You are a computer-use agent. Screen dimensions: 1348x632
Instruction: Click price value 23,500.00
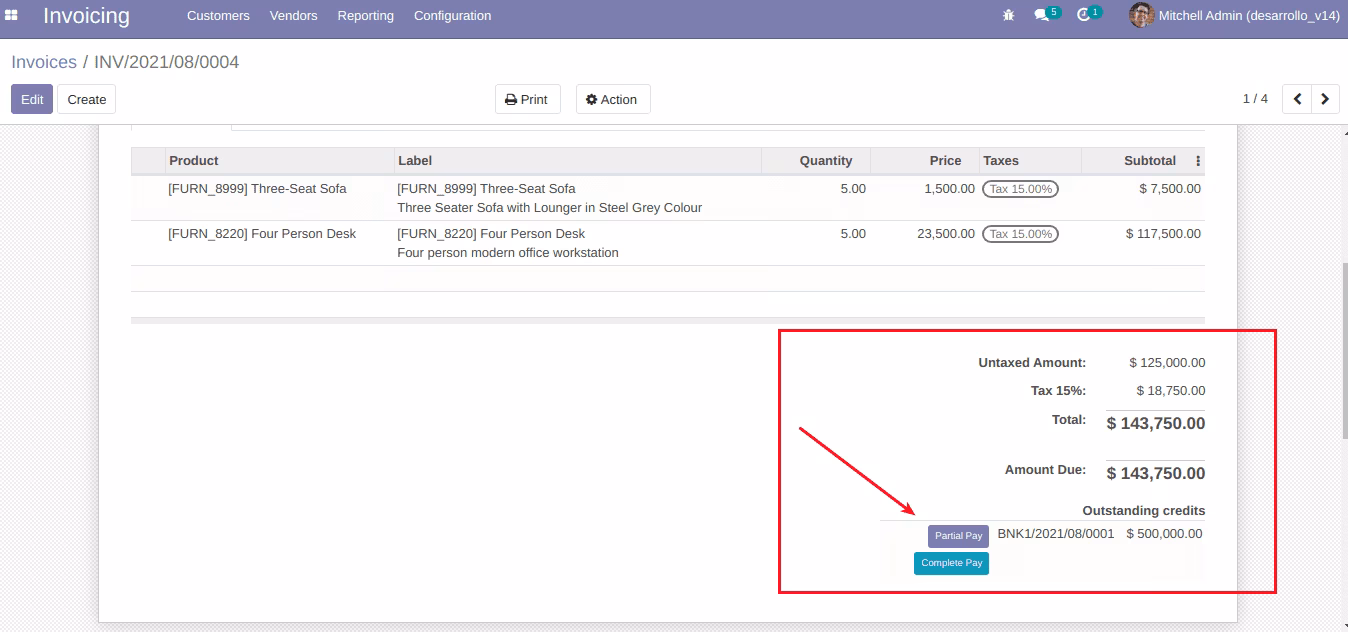[x=946, y=233]
